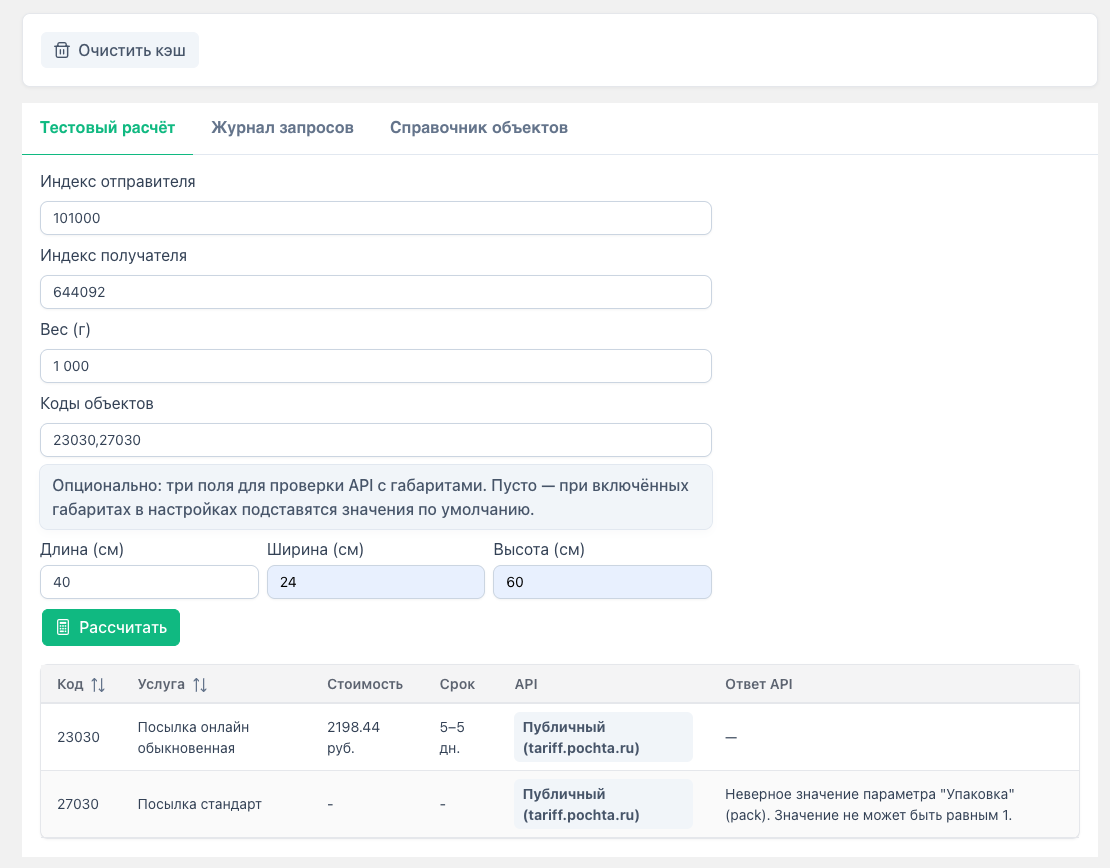Open the Справочник объектов tab

point(479,128)
